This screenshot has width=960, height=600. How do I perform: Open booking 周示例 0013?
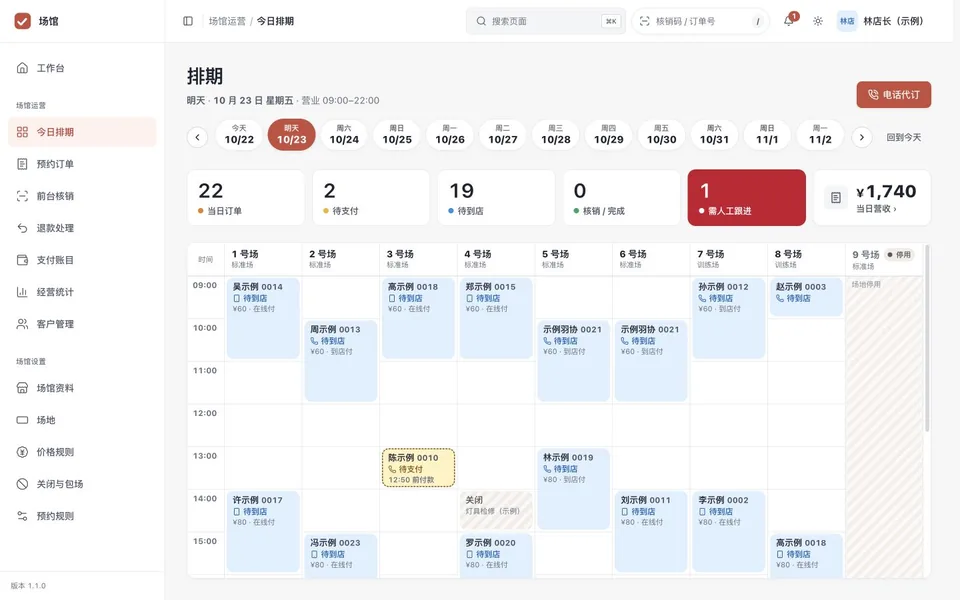coord(340,361)
